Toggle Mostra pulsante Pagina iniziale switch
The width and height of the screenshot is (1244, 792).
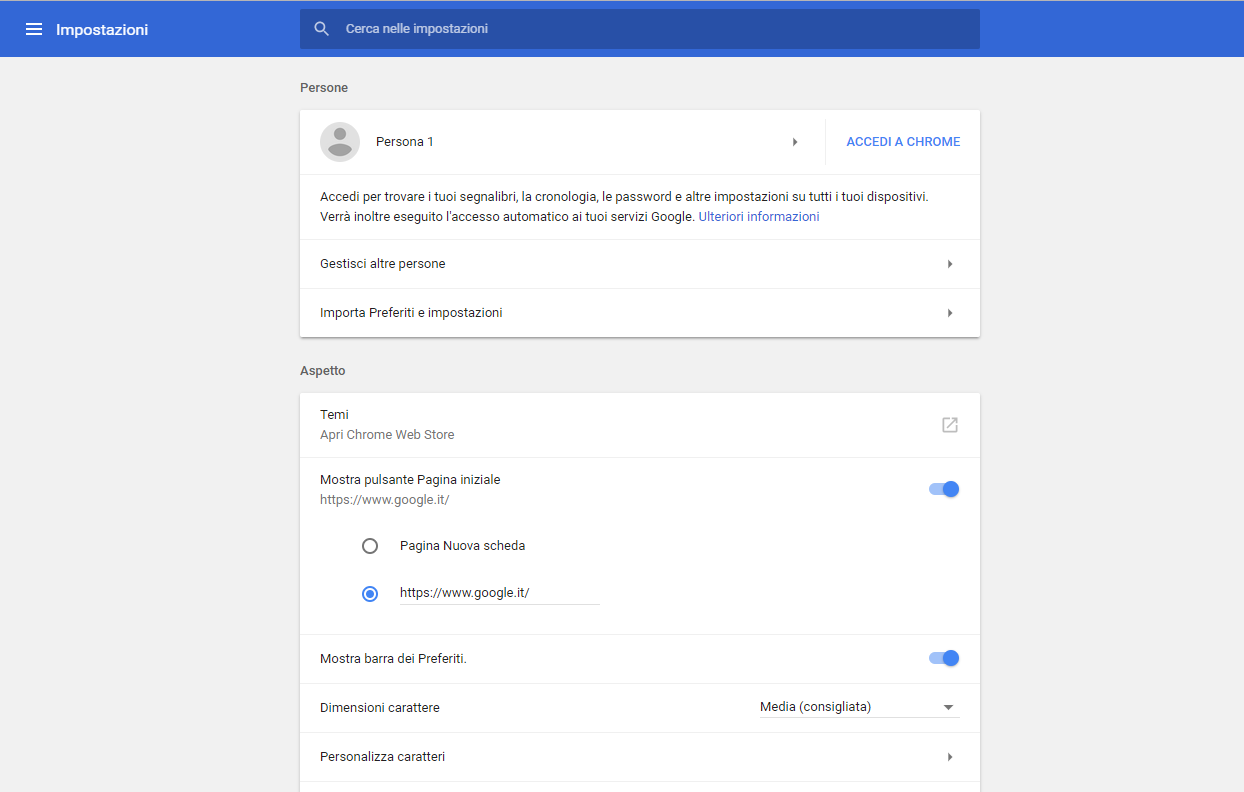[x=944, y=489]
